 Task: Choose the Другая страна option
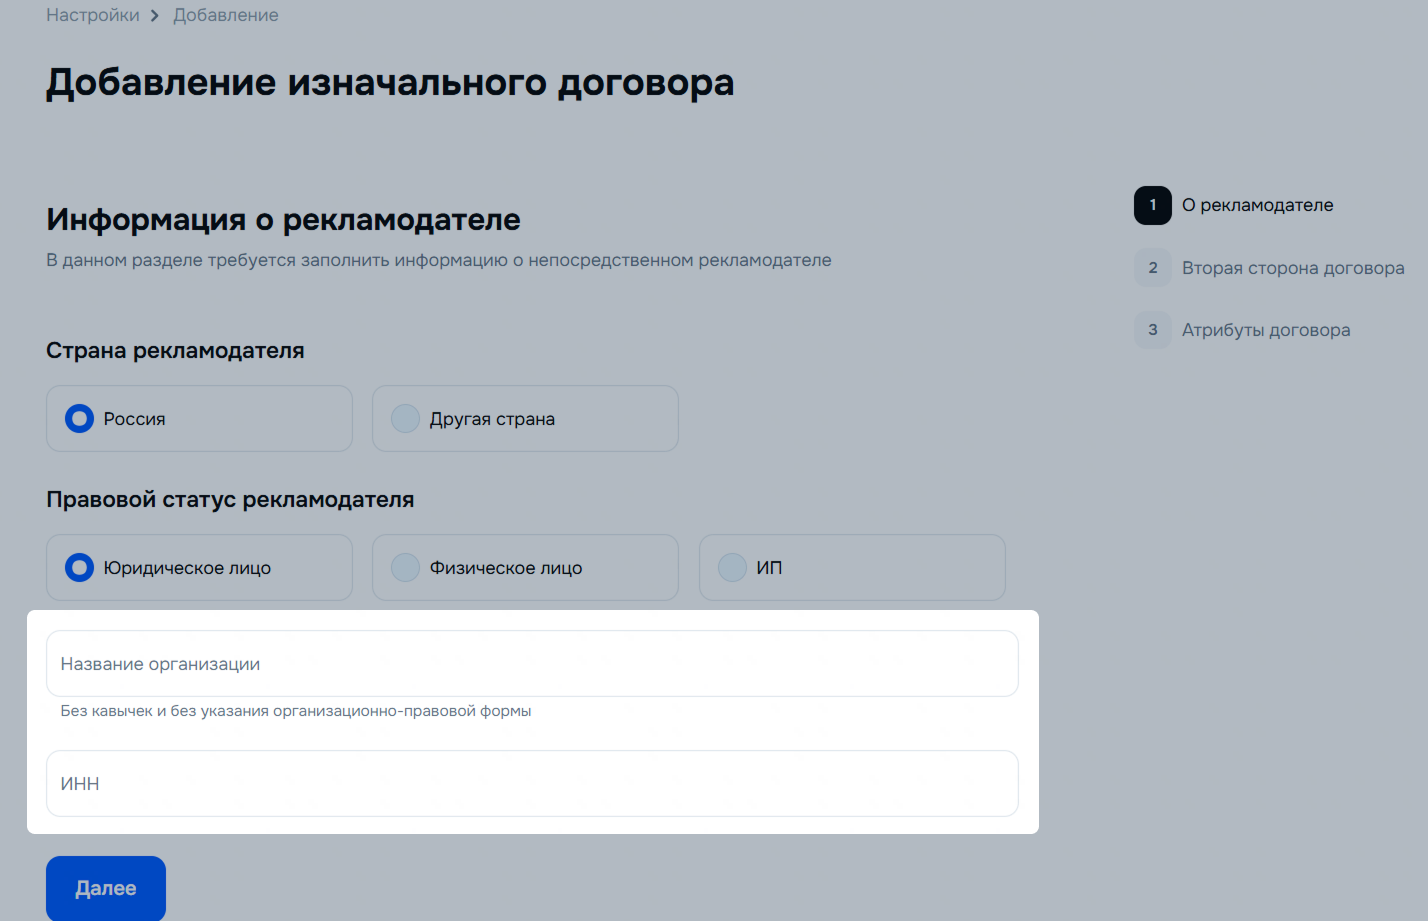click(406, 419)
